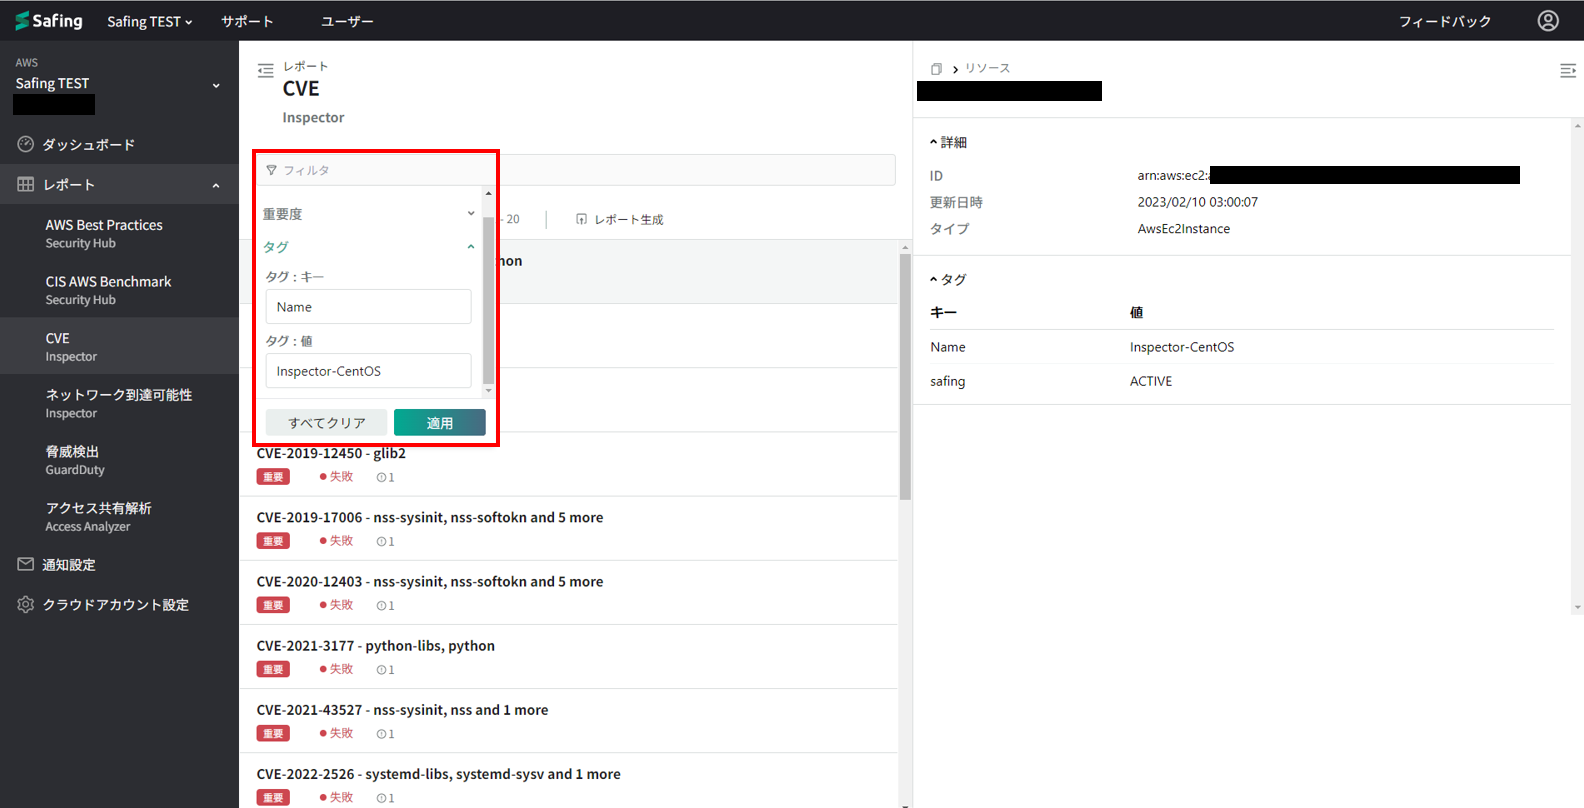
Task: Click the レポート生成 document icon
Action: 581,219
